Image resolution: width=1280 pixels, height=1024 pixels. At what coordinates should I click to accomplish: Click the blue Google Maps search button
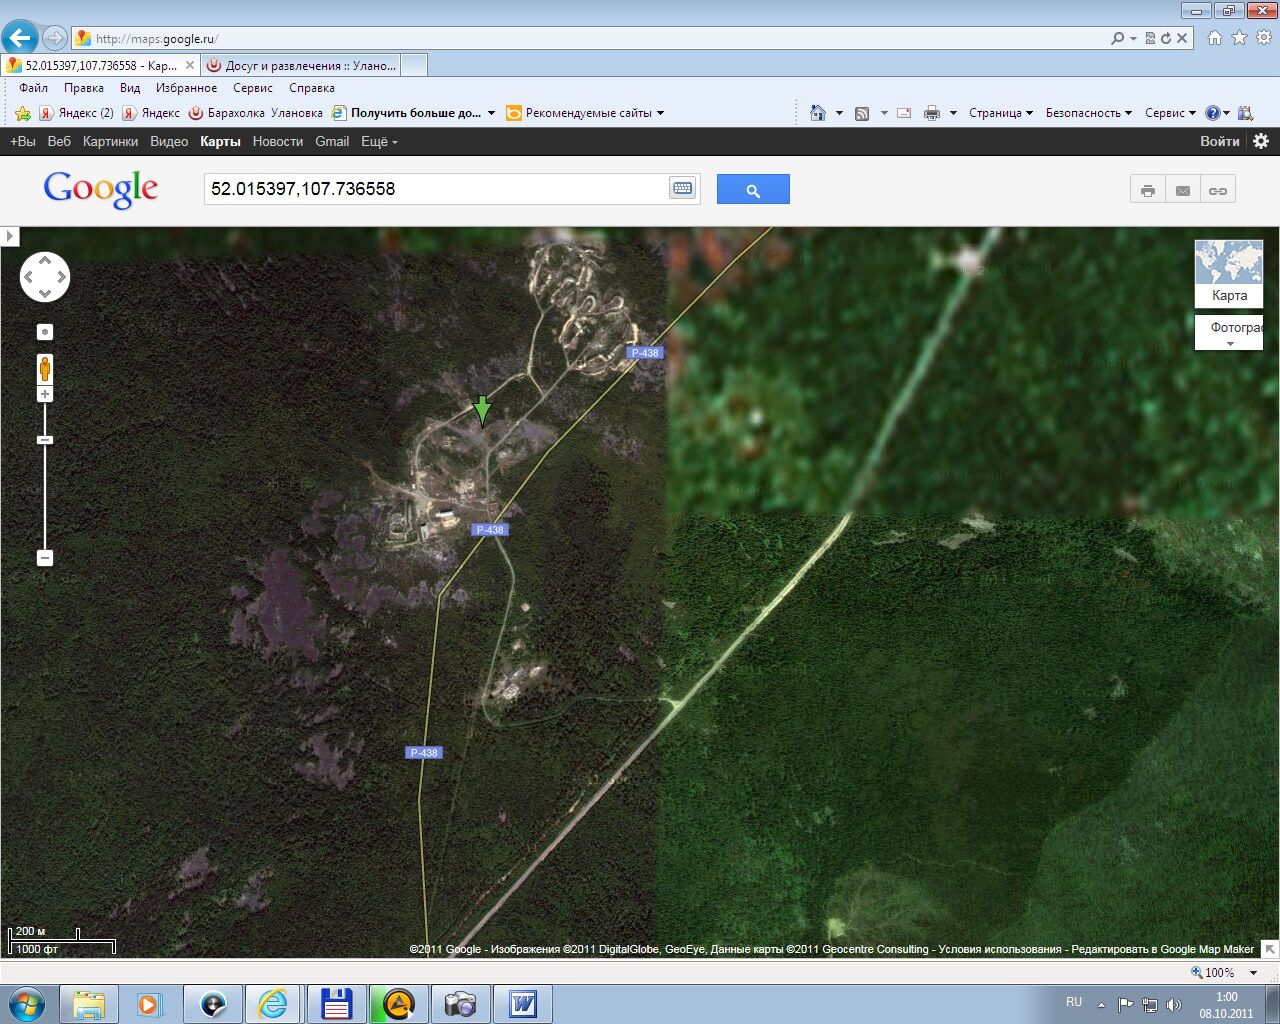click(753, 189)
